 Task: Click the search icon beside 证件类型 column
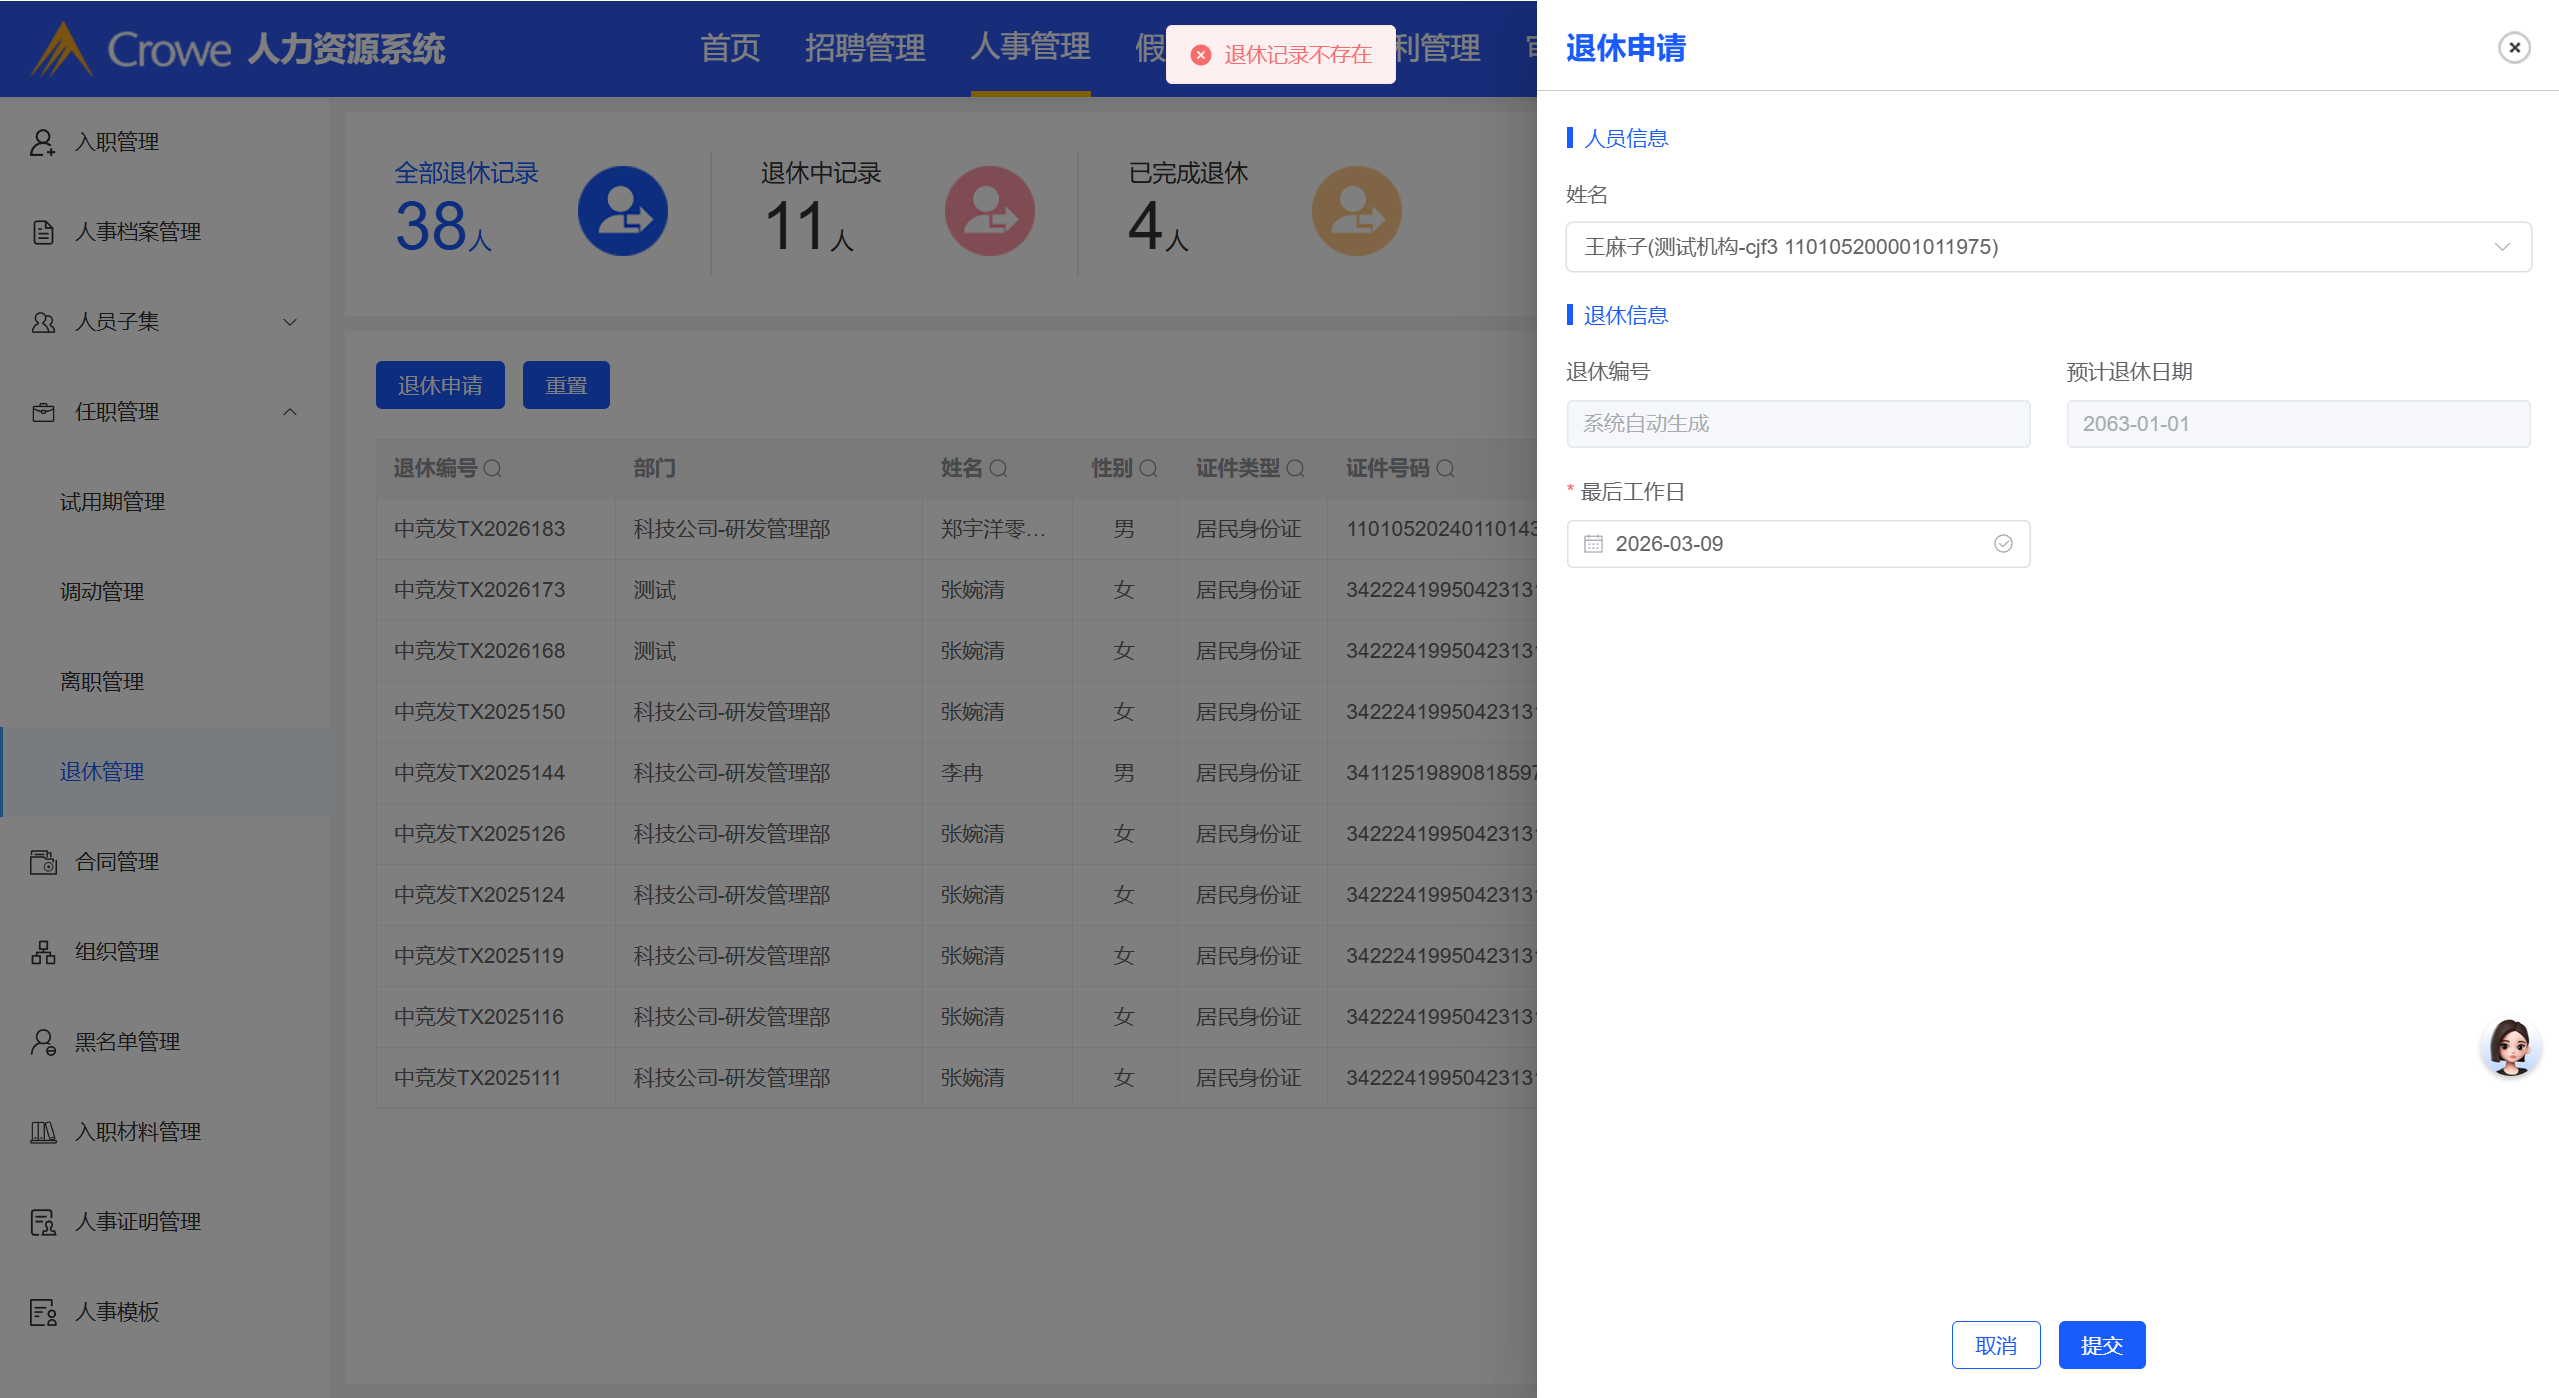click(x=1295, y=468)
